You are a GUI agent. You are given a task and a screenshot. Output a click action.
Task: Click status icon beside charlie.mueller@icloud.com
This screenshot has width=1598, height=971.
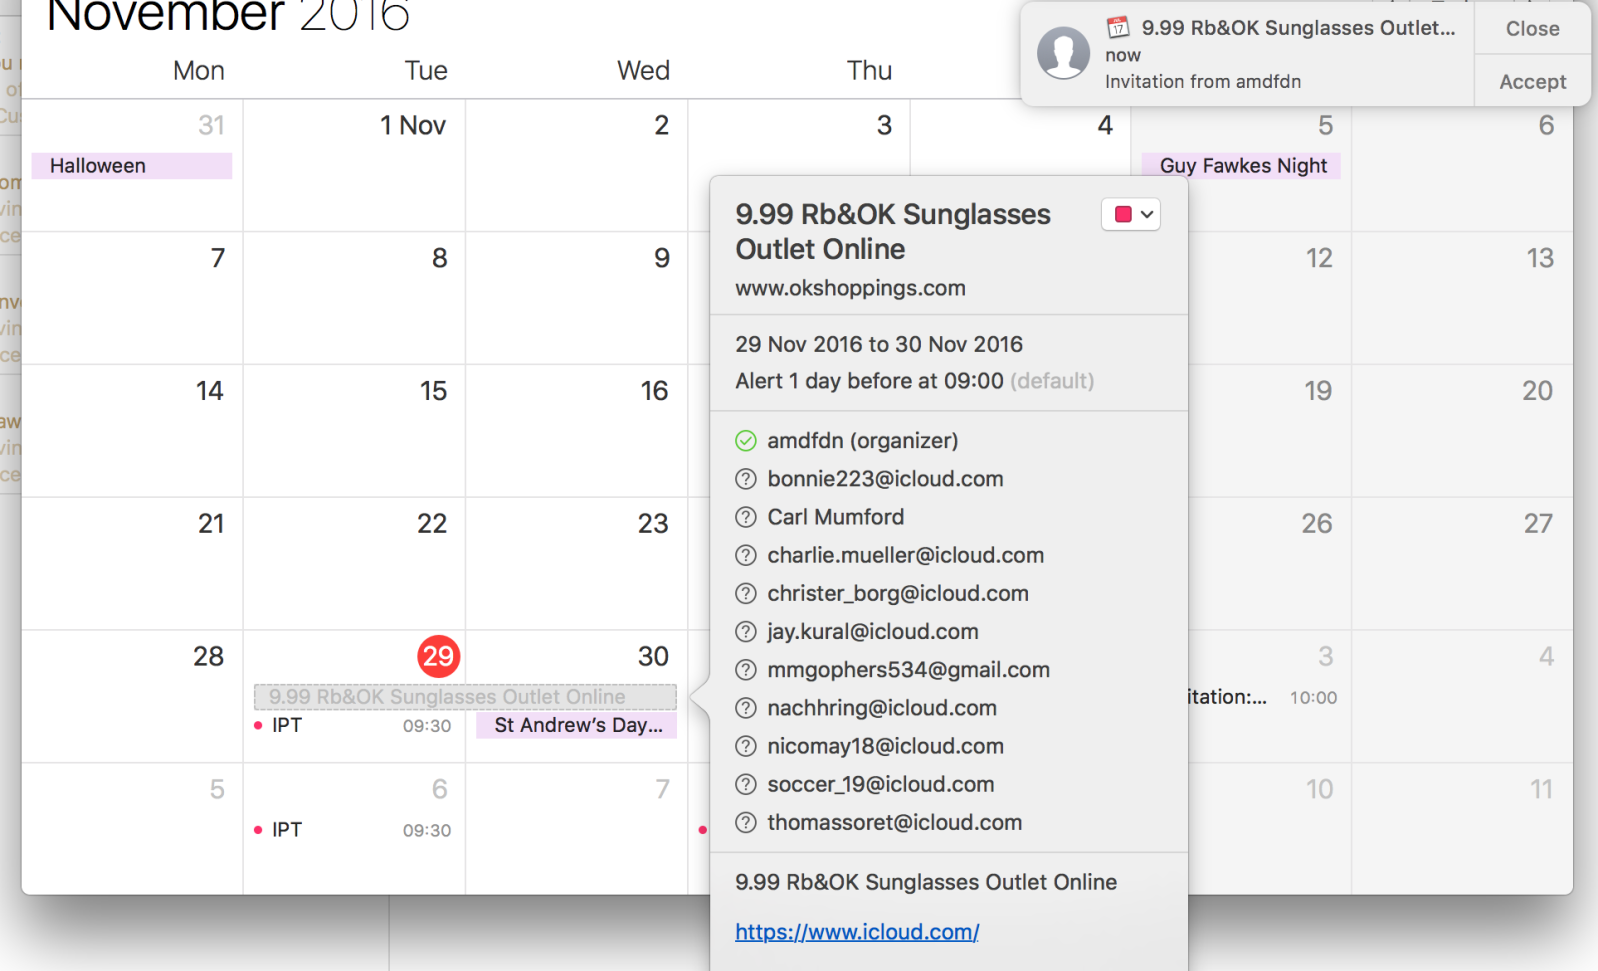click(746, 555)
